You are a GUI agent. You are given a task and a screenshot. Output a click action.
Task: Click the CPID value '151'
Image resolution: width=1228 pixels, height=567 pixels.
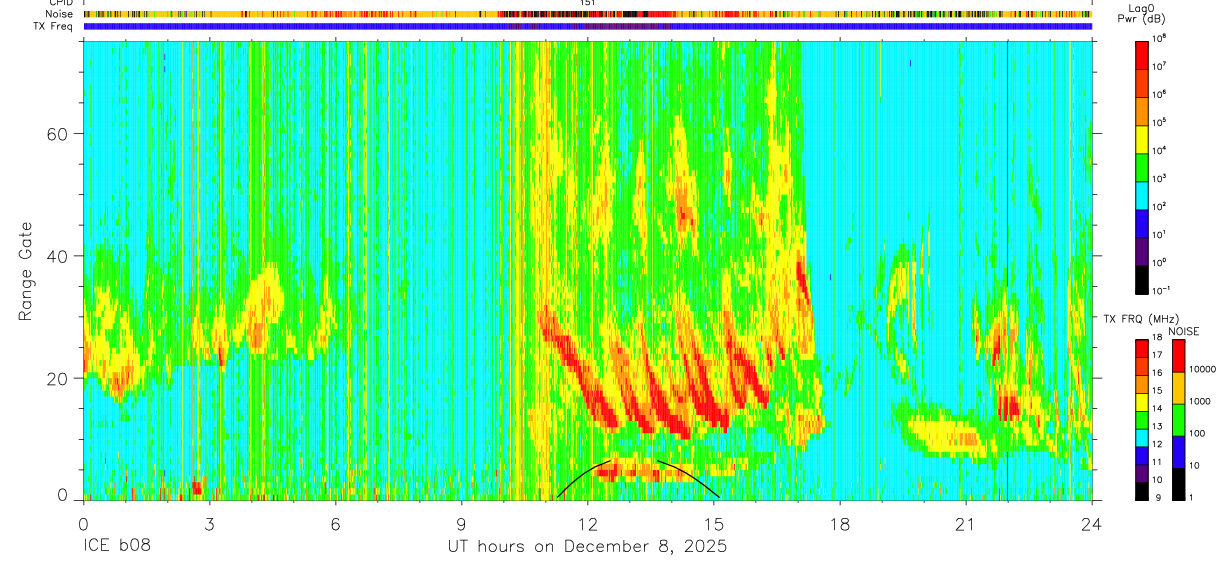tap(587, 3)
